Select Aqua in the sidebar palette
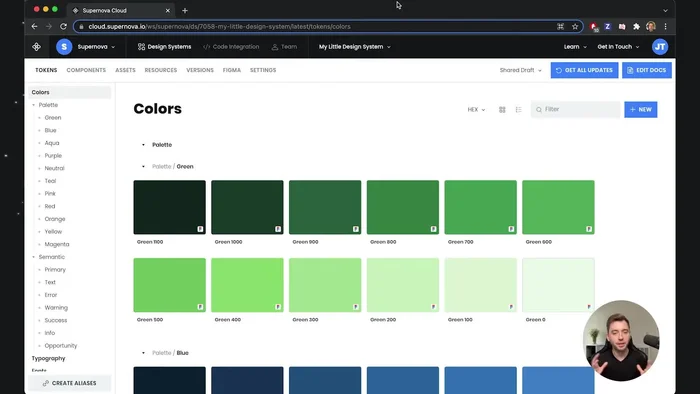 click(x=52, y=143)
